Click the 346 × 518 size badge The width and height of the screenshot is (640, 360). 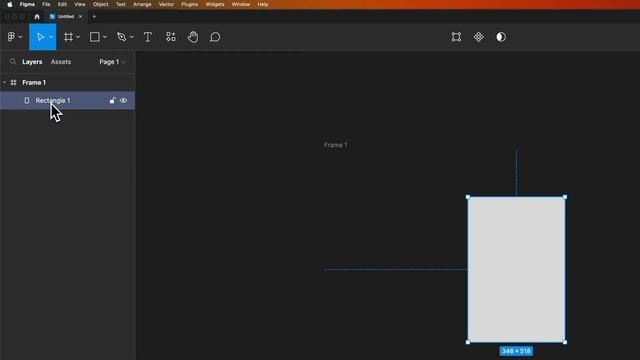[516, 351]
